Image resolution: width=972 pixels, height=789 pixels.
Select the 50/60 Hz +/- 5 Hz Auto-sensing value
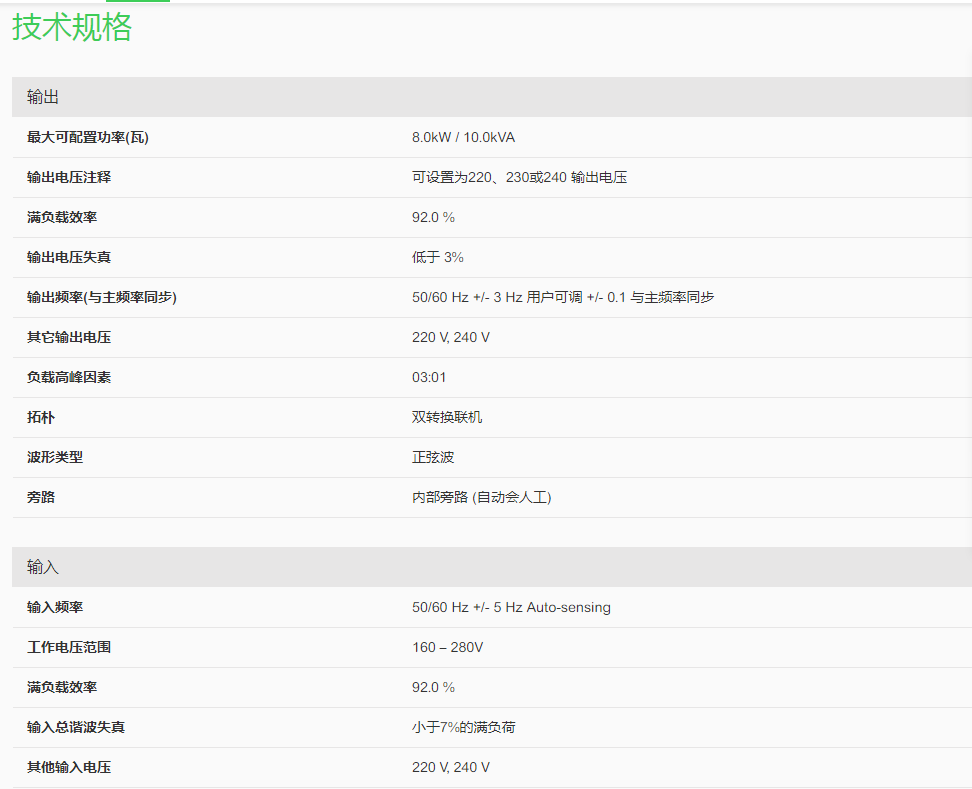click(511, 607)
